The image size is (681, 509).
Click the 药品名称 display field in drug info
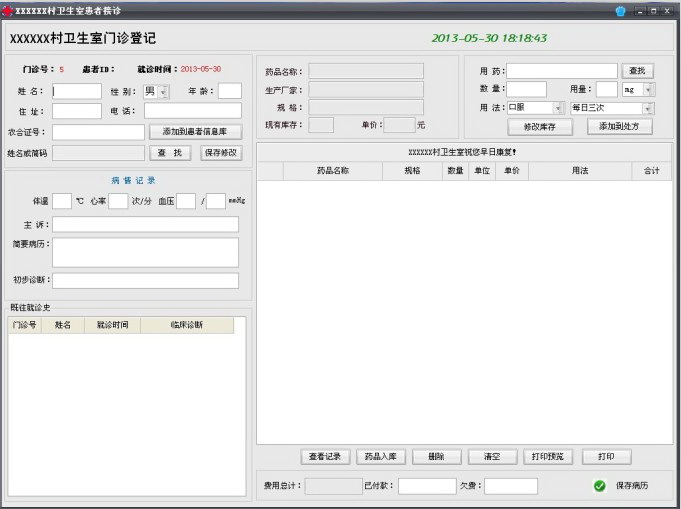click(x=366, y=71)
